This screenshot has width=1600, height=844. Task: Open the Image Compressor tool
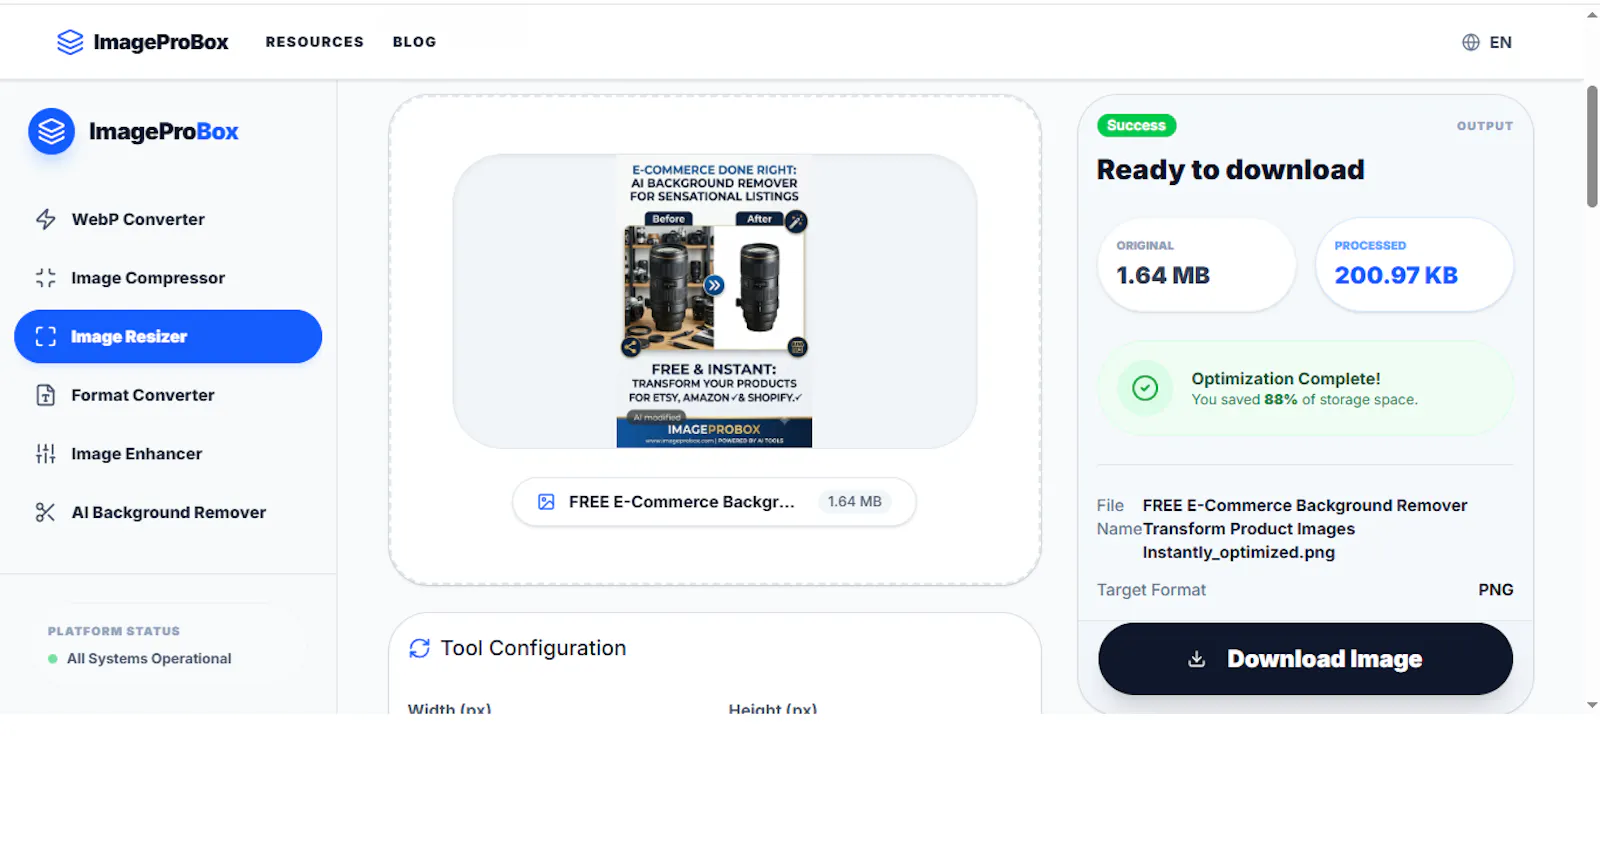coord(168,278)
